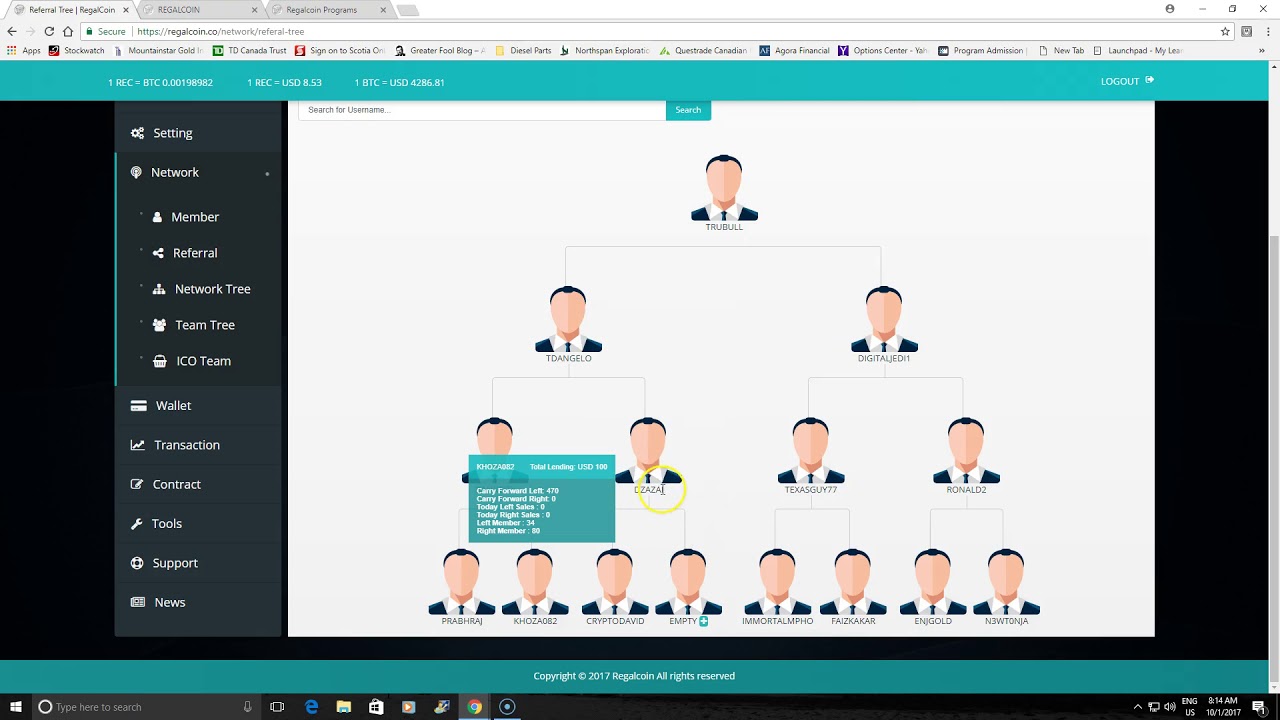Open Microsoft Edge from taskbar
Image resolution: width=1280 pixels, height=720 pixels.
tap(311, 707)
